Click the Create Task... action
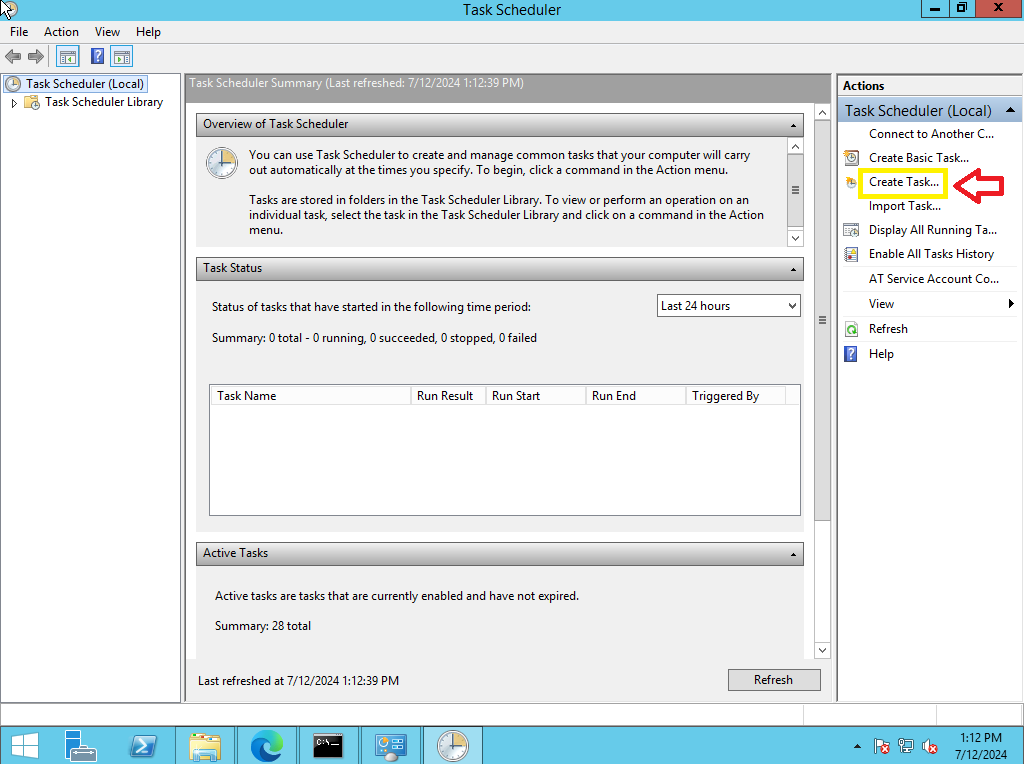 (904, 182)
